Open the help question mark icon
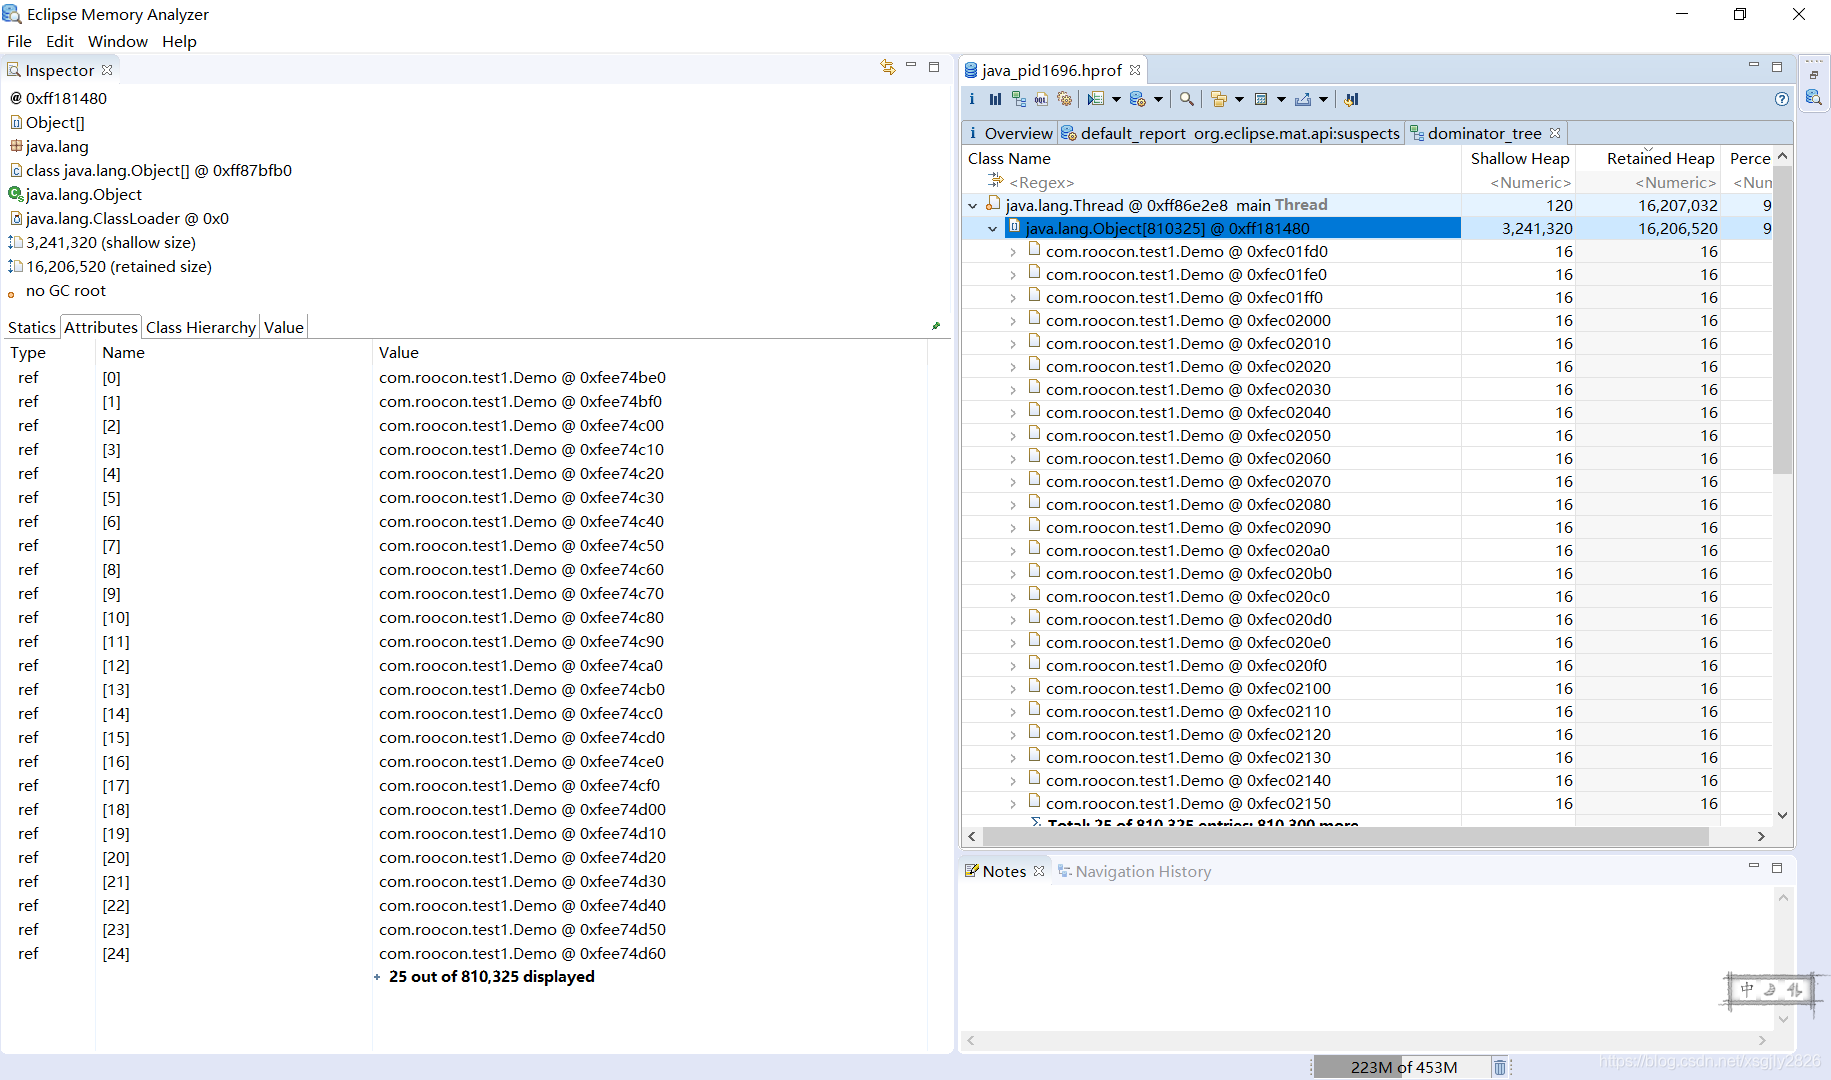This screenshot has width=1831, height=1080. (x=1782, y=99)
